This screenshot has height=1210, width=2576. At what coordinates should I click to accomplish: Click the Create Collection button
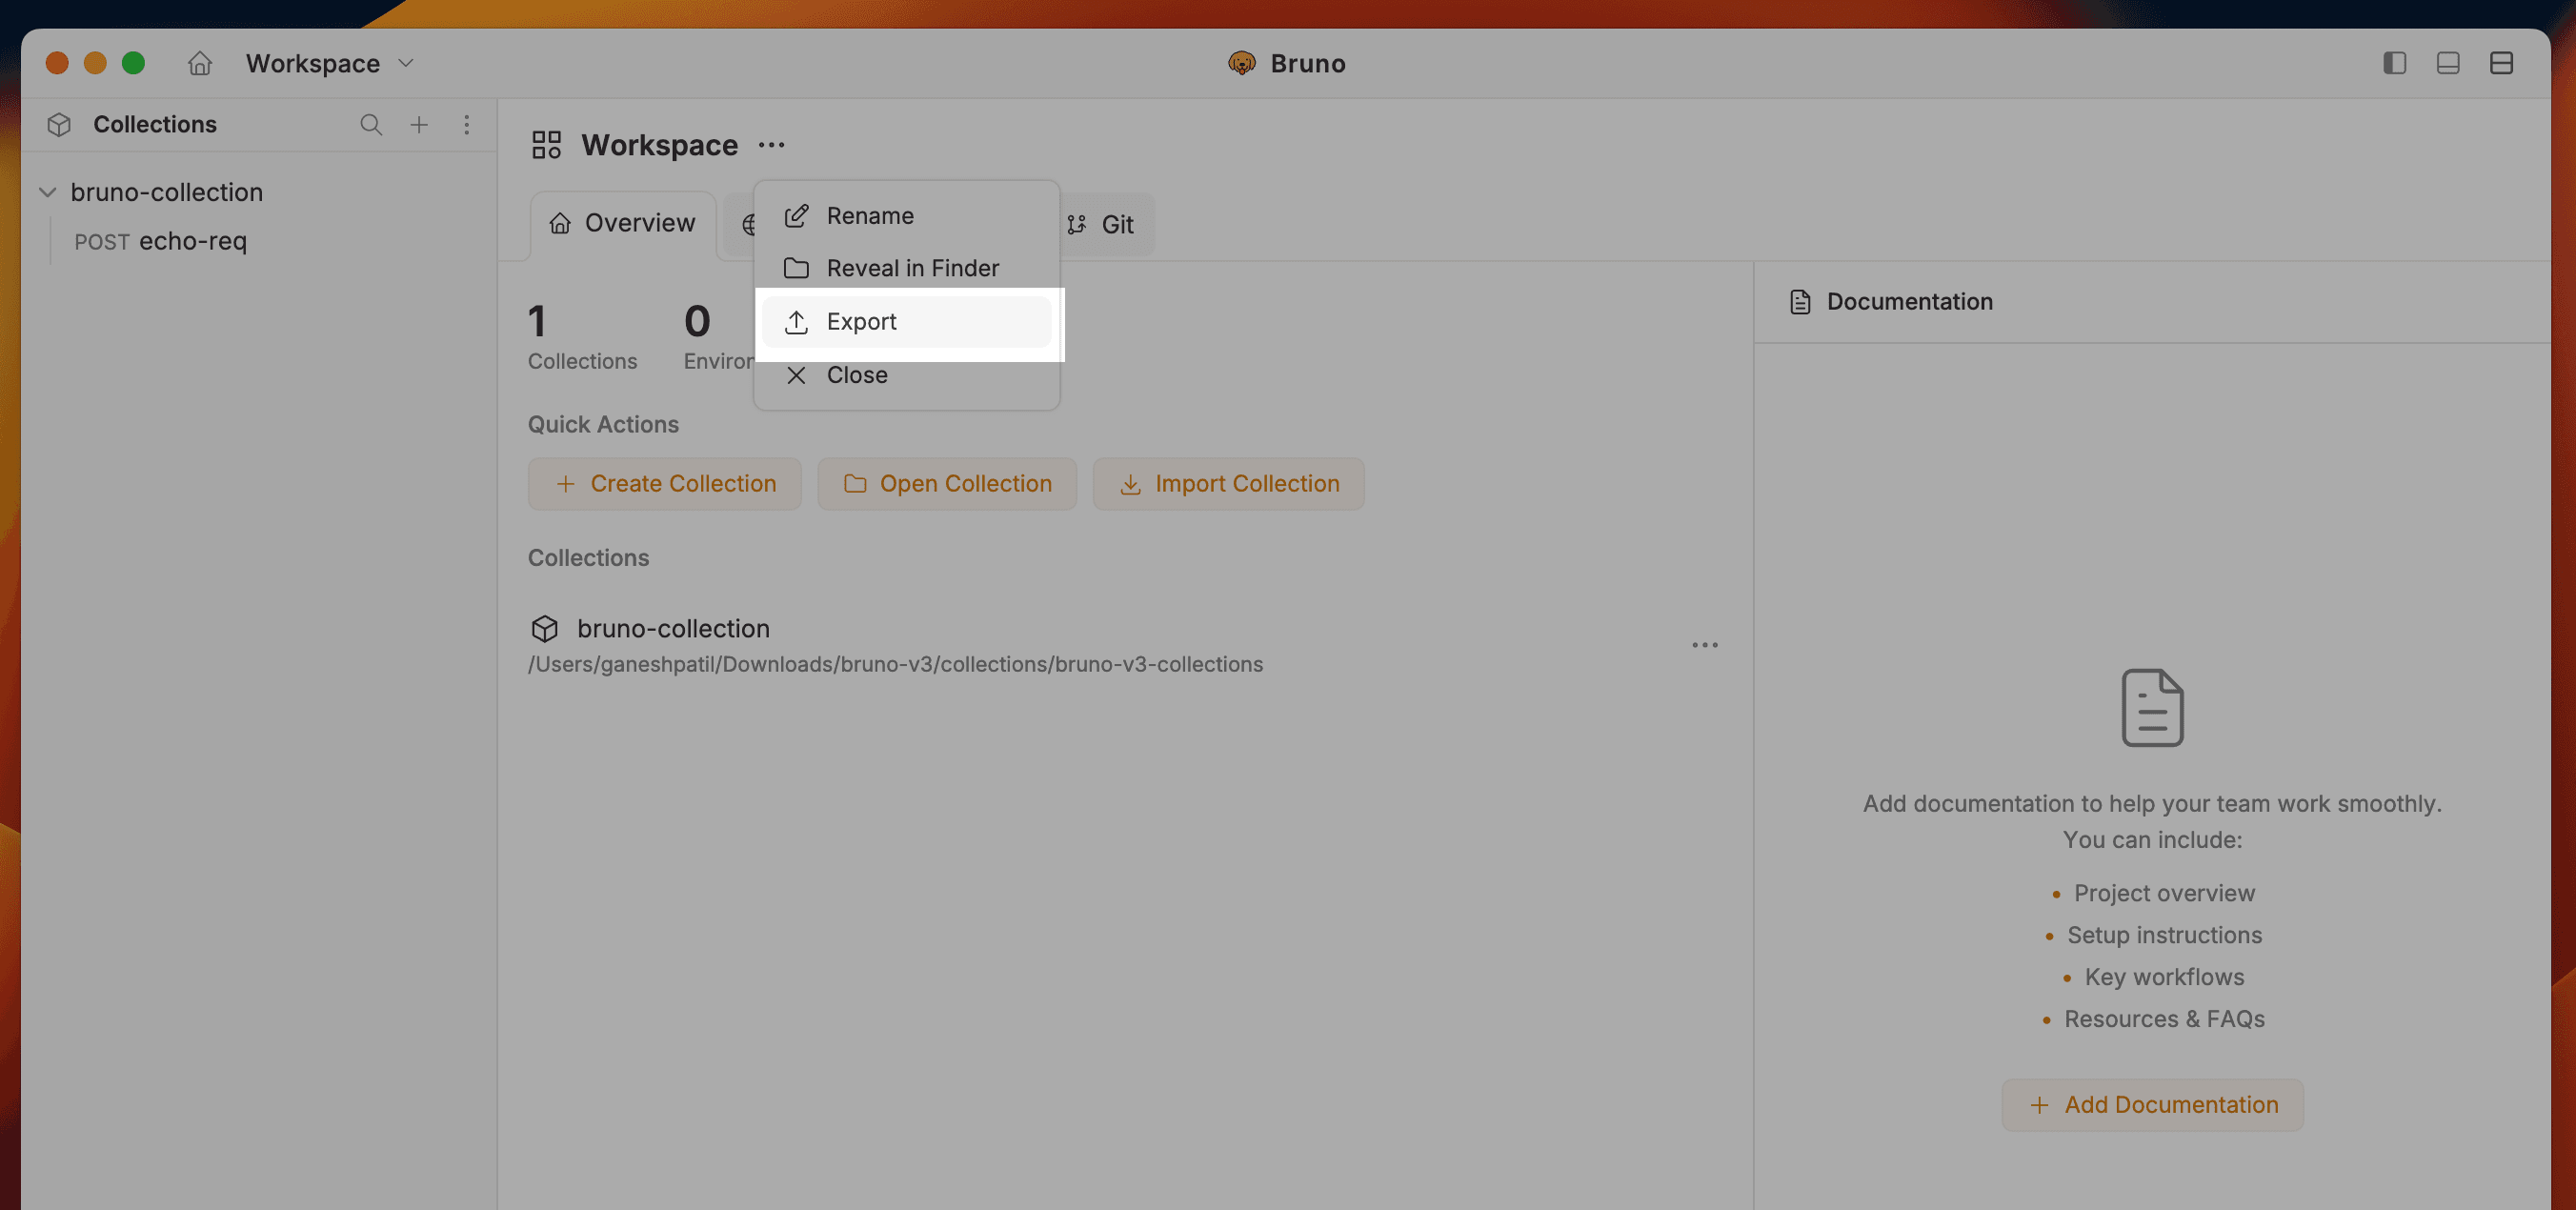click(x=664, y=483)
